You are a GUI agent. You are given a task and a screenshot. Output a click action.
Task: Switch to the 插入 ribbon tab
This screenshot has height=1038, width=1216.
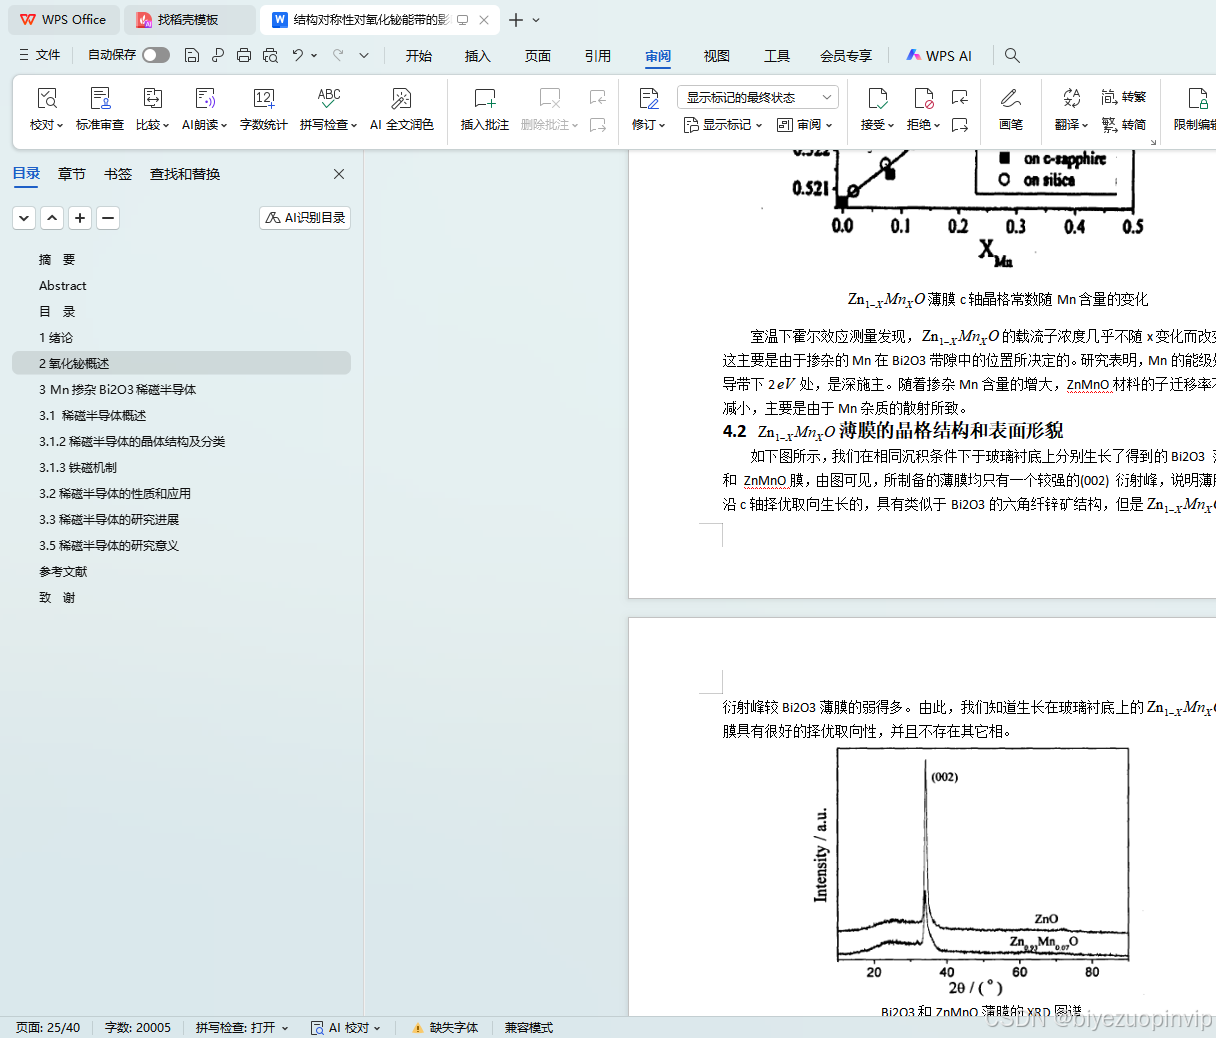pos(478,56)
